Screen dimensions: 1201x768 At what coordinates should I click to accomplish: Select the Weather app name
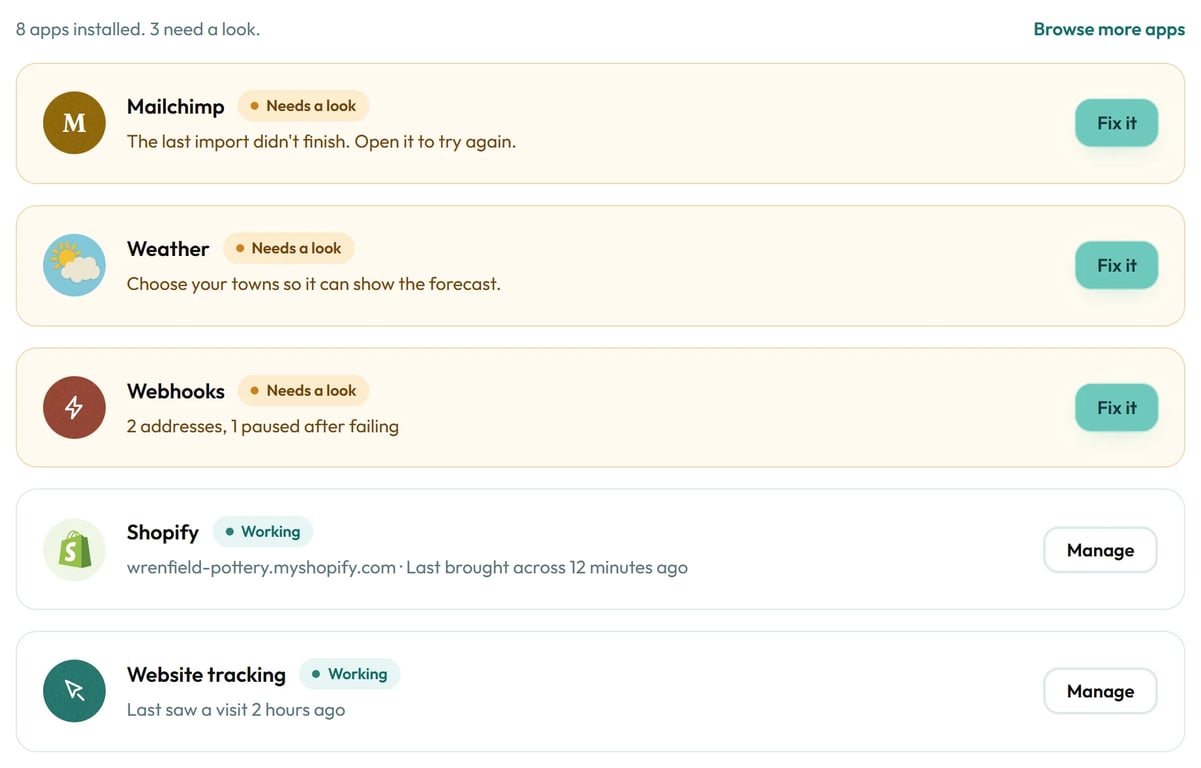pos(168,249)
